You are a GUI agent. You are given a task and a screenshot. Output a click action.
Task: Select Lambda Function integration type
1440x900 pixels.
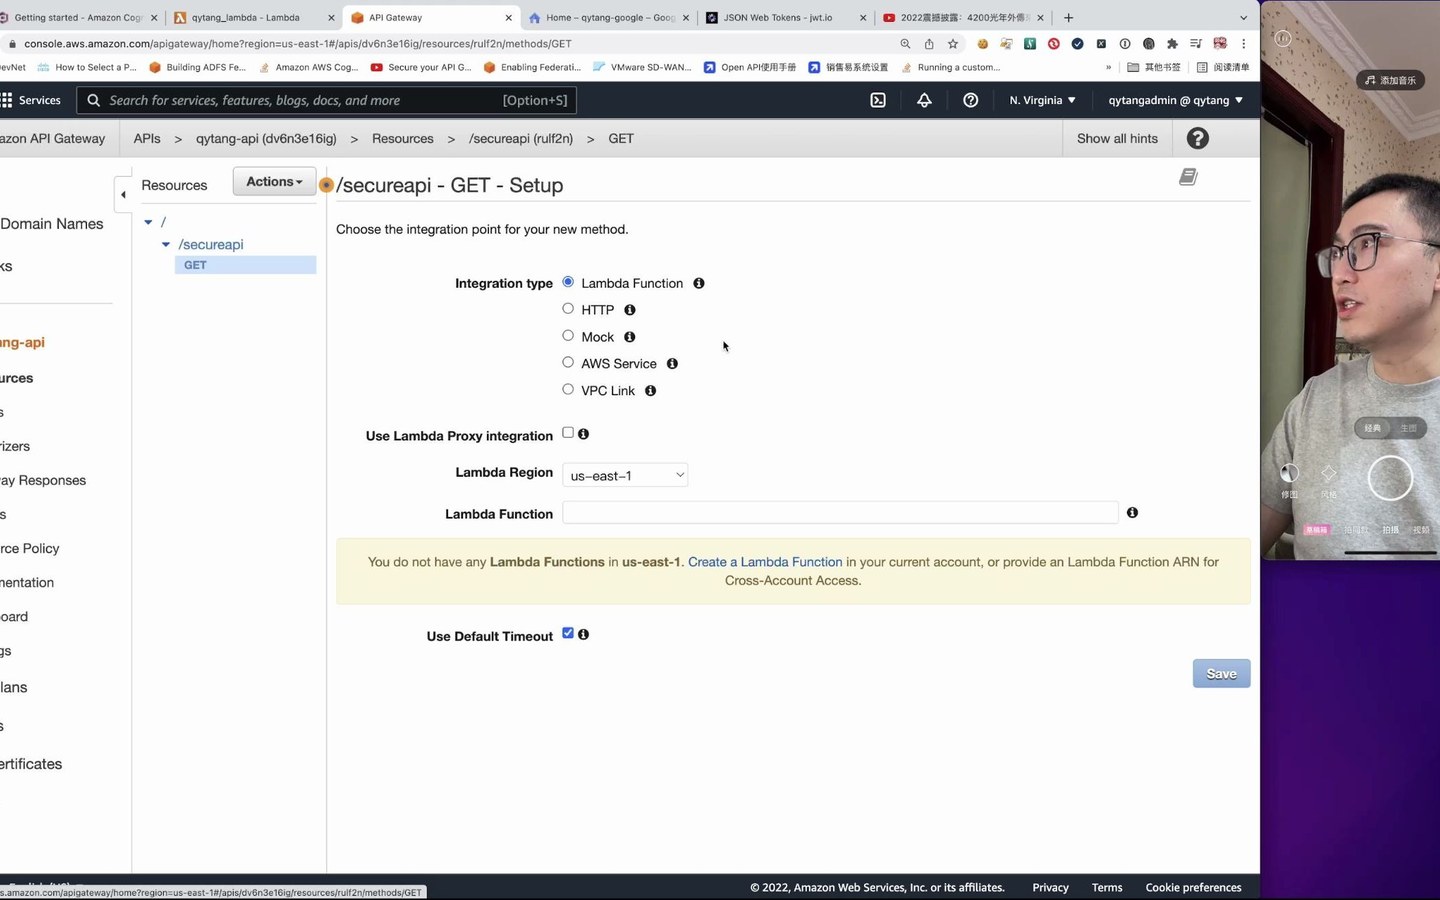pos(568,282)
